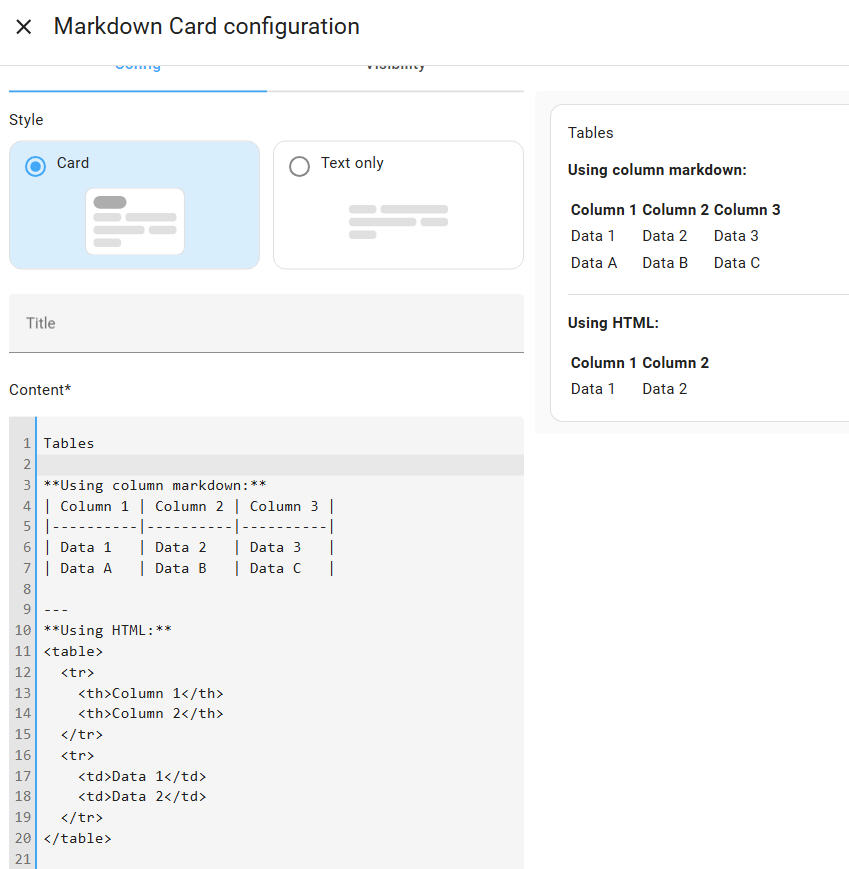Click the Data 1 link in the preview
This screenshot has width=849, height=869.
pyautogui.click(x=593, y=235)
